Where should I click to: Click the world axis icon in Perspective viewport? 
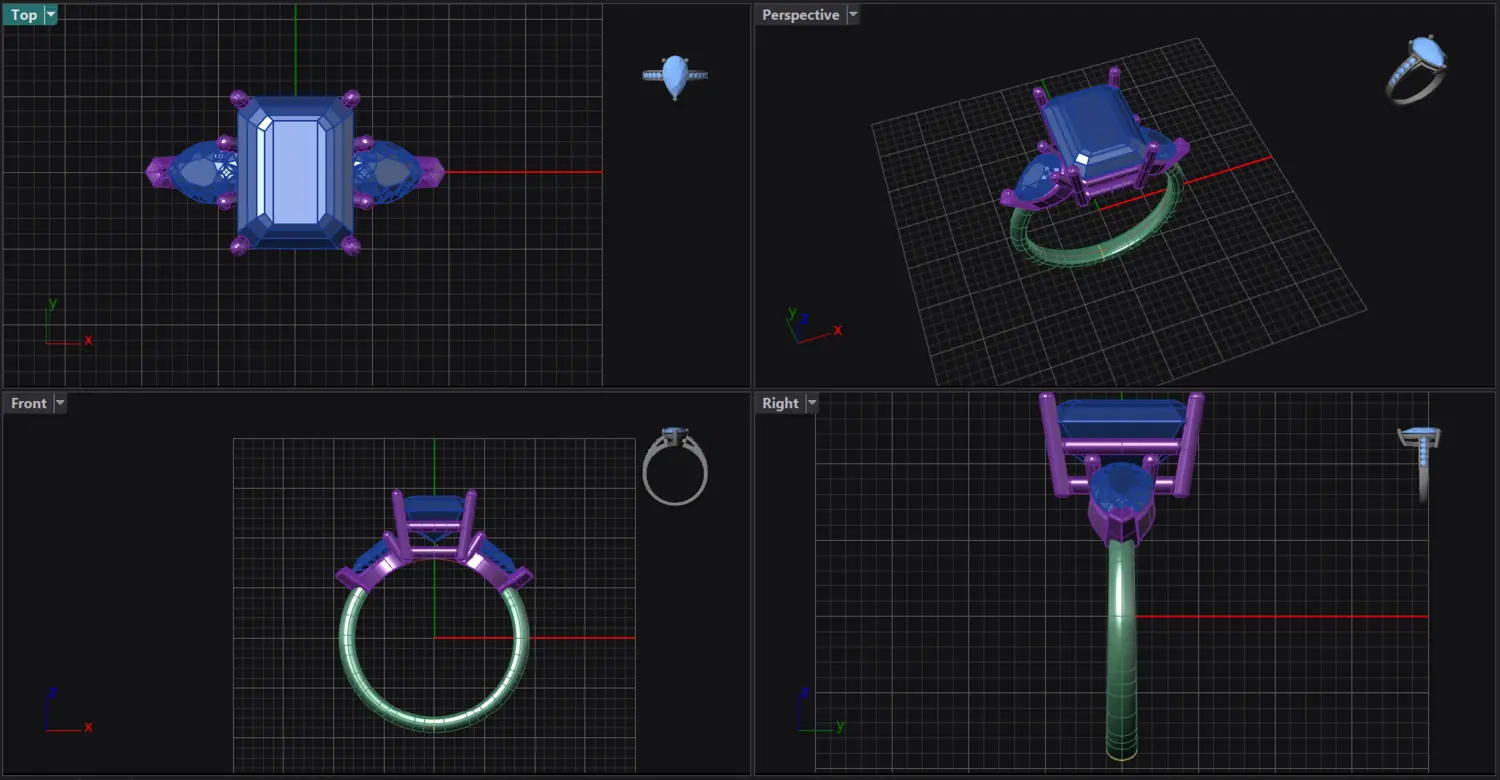815,325
